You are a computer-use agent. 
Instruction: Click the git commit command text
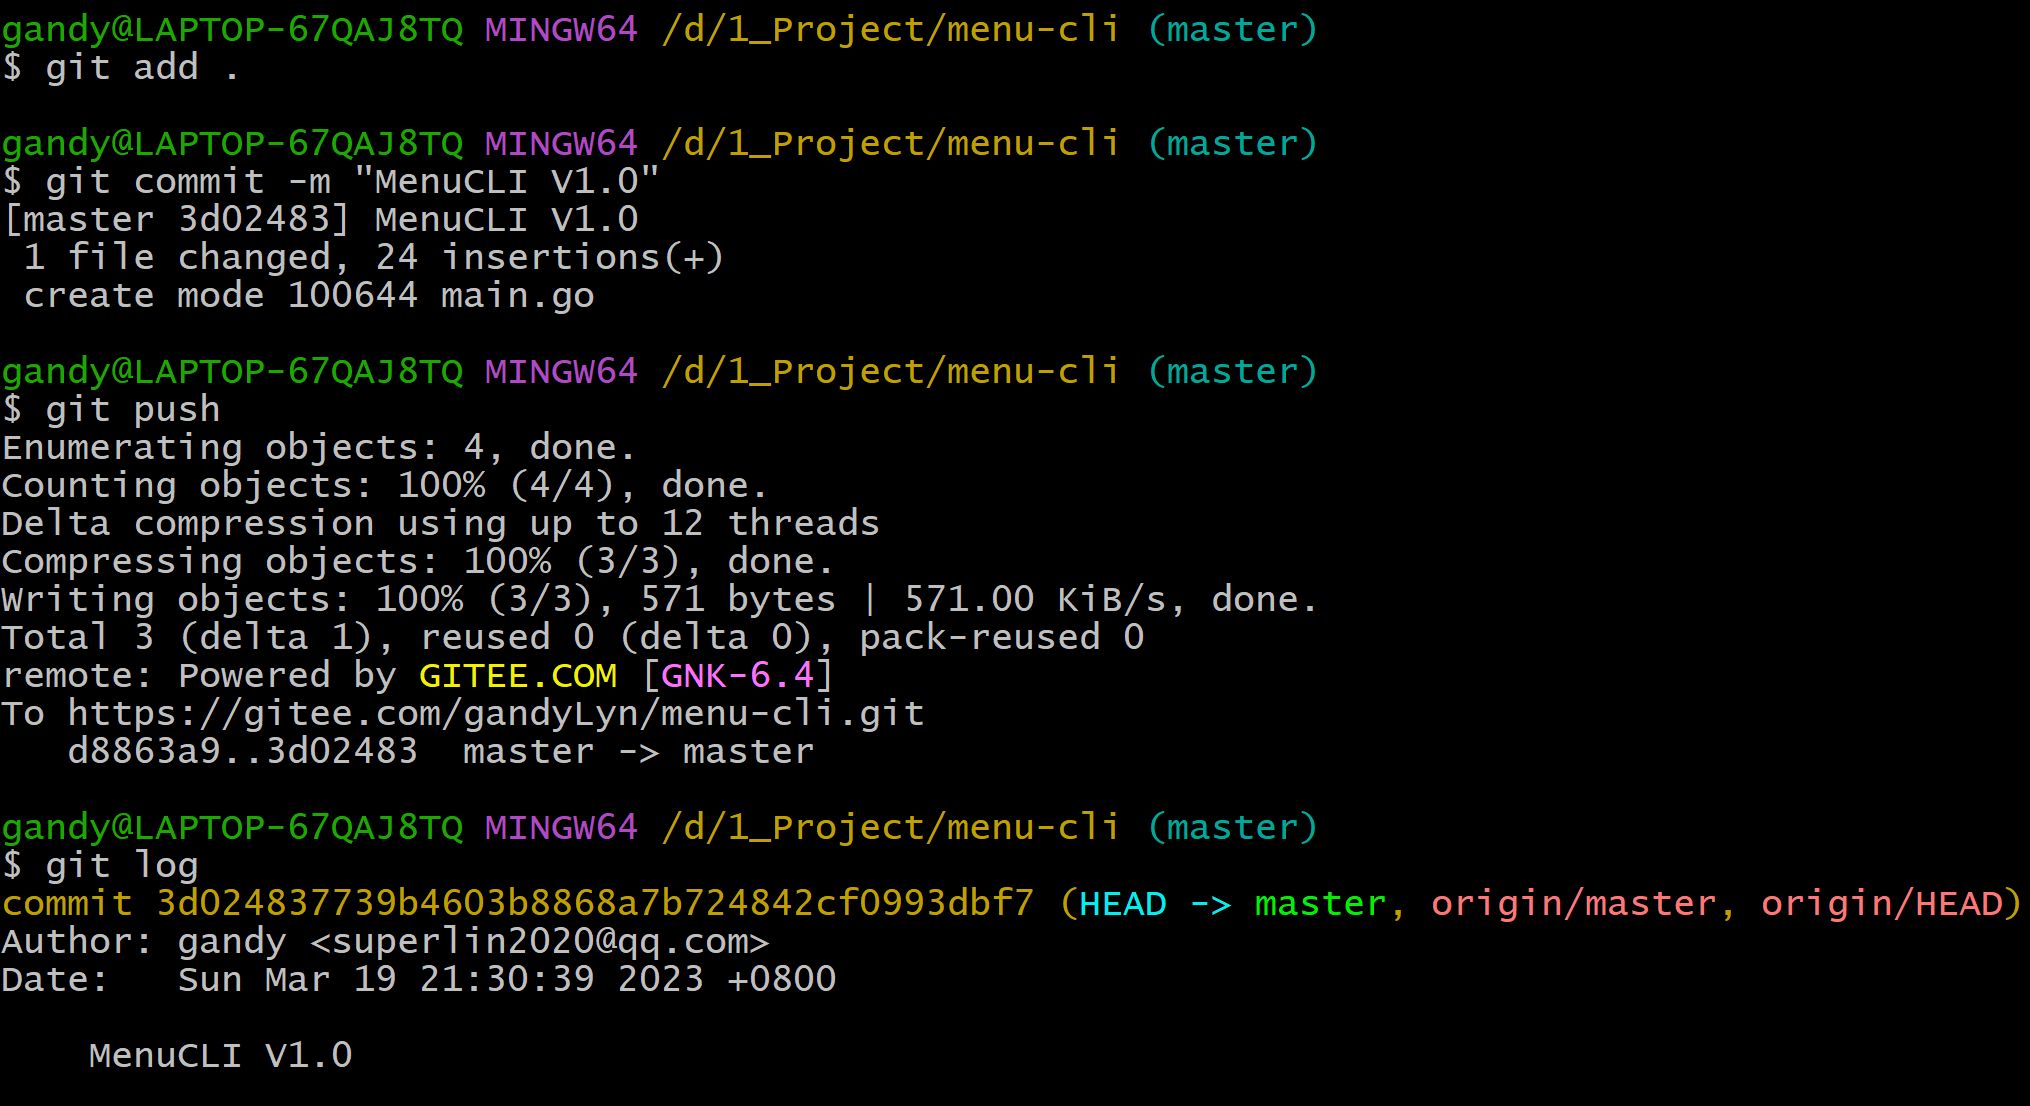(350, 182)
